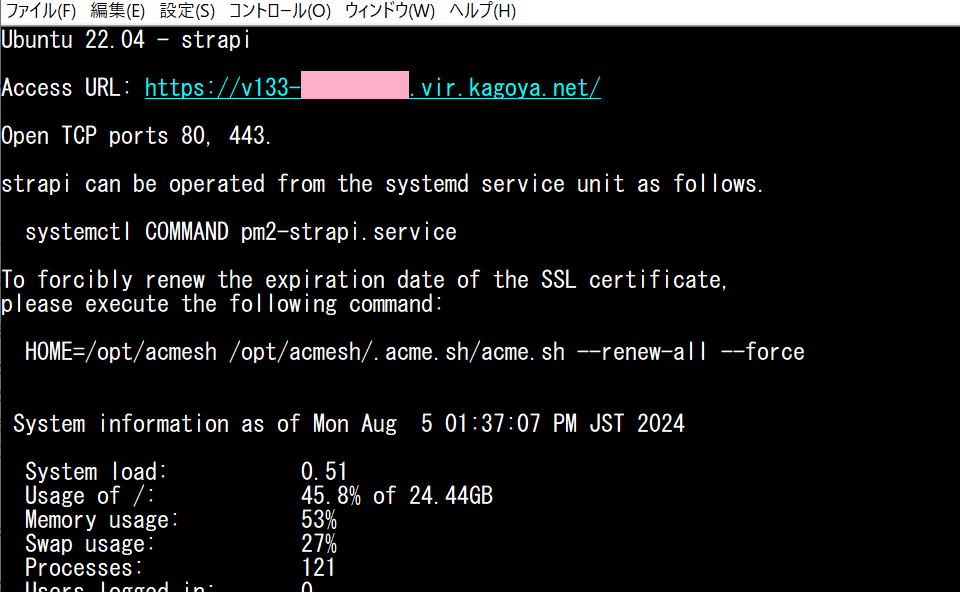Open the ファイル(F) menu
Image resolution: width=960 pixels, height=592 pixels.
41,11
